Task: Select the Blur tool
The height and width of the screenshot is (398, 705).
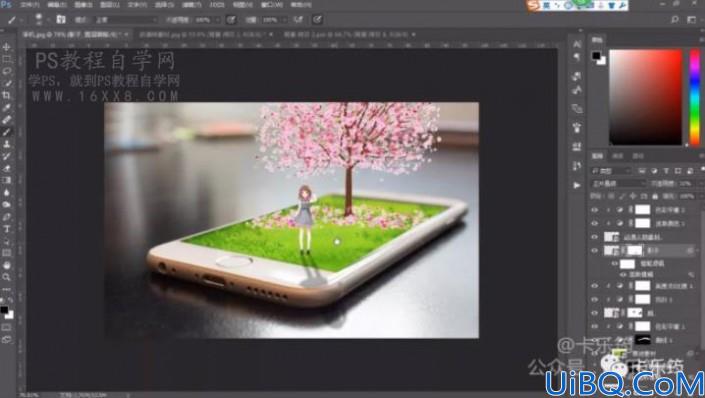Action: click(x=6, y=192)
